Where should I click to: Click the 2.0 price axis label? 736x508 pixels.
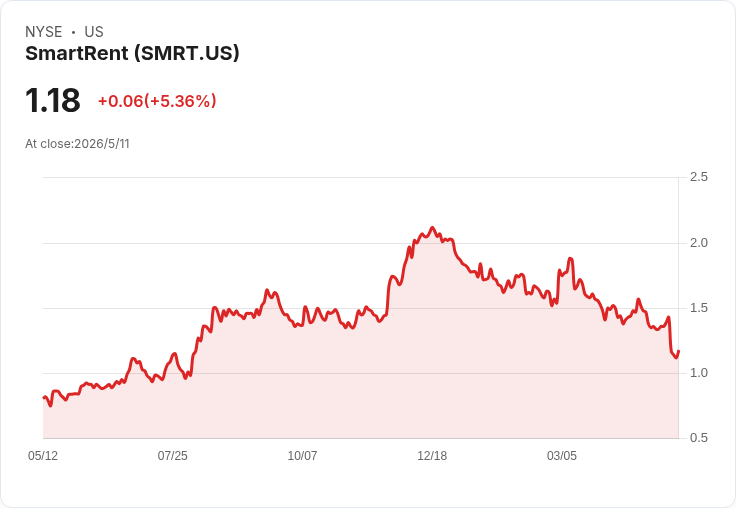click(x=698, y=243)
